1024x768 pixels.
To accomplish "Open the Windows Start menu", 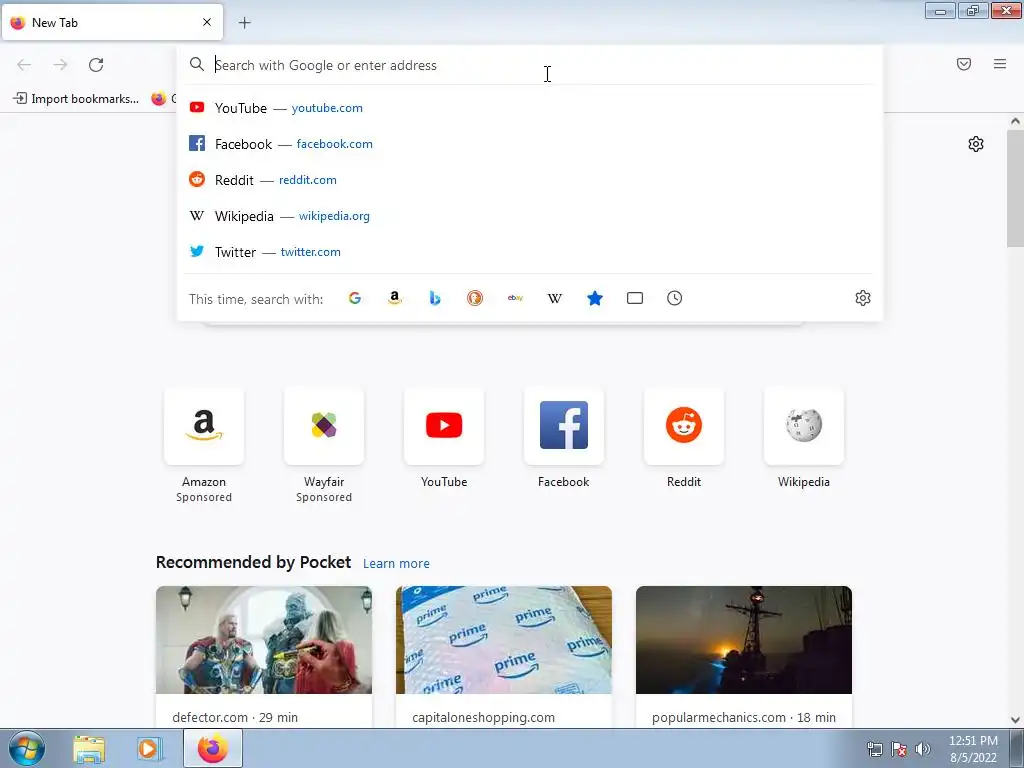I will pyautogui.click(x=27, y=748).
